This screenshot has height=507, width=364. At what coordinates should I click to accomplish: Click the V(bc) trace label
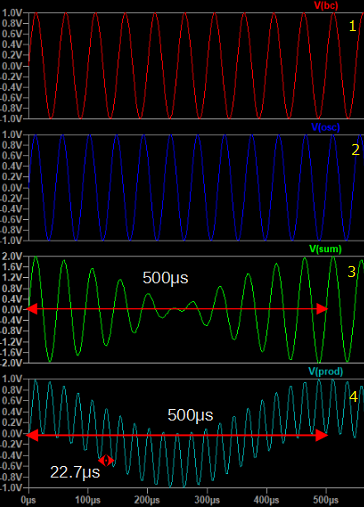[326, 5]
